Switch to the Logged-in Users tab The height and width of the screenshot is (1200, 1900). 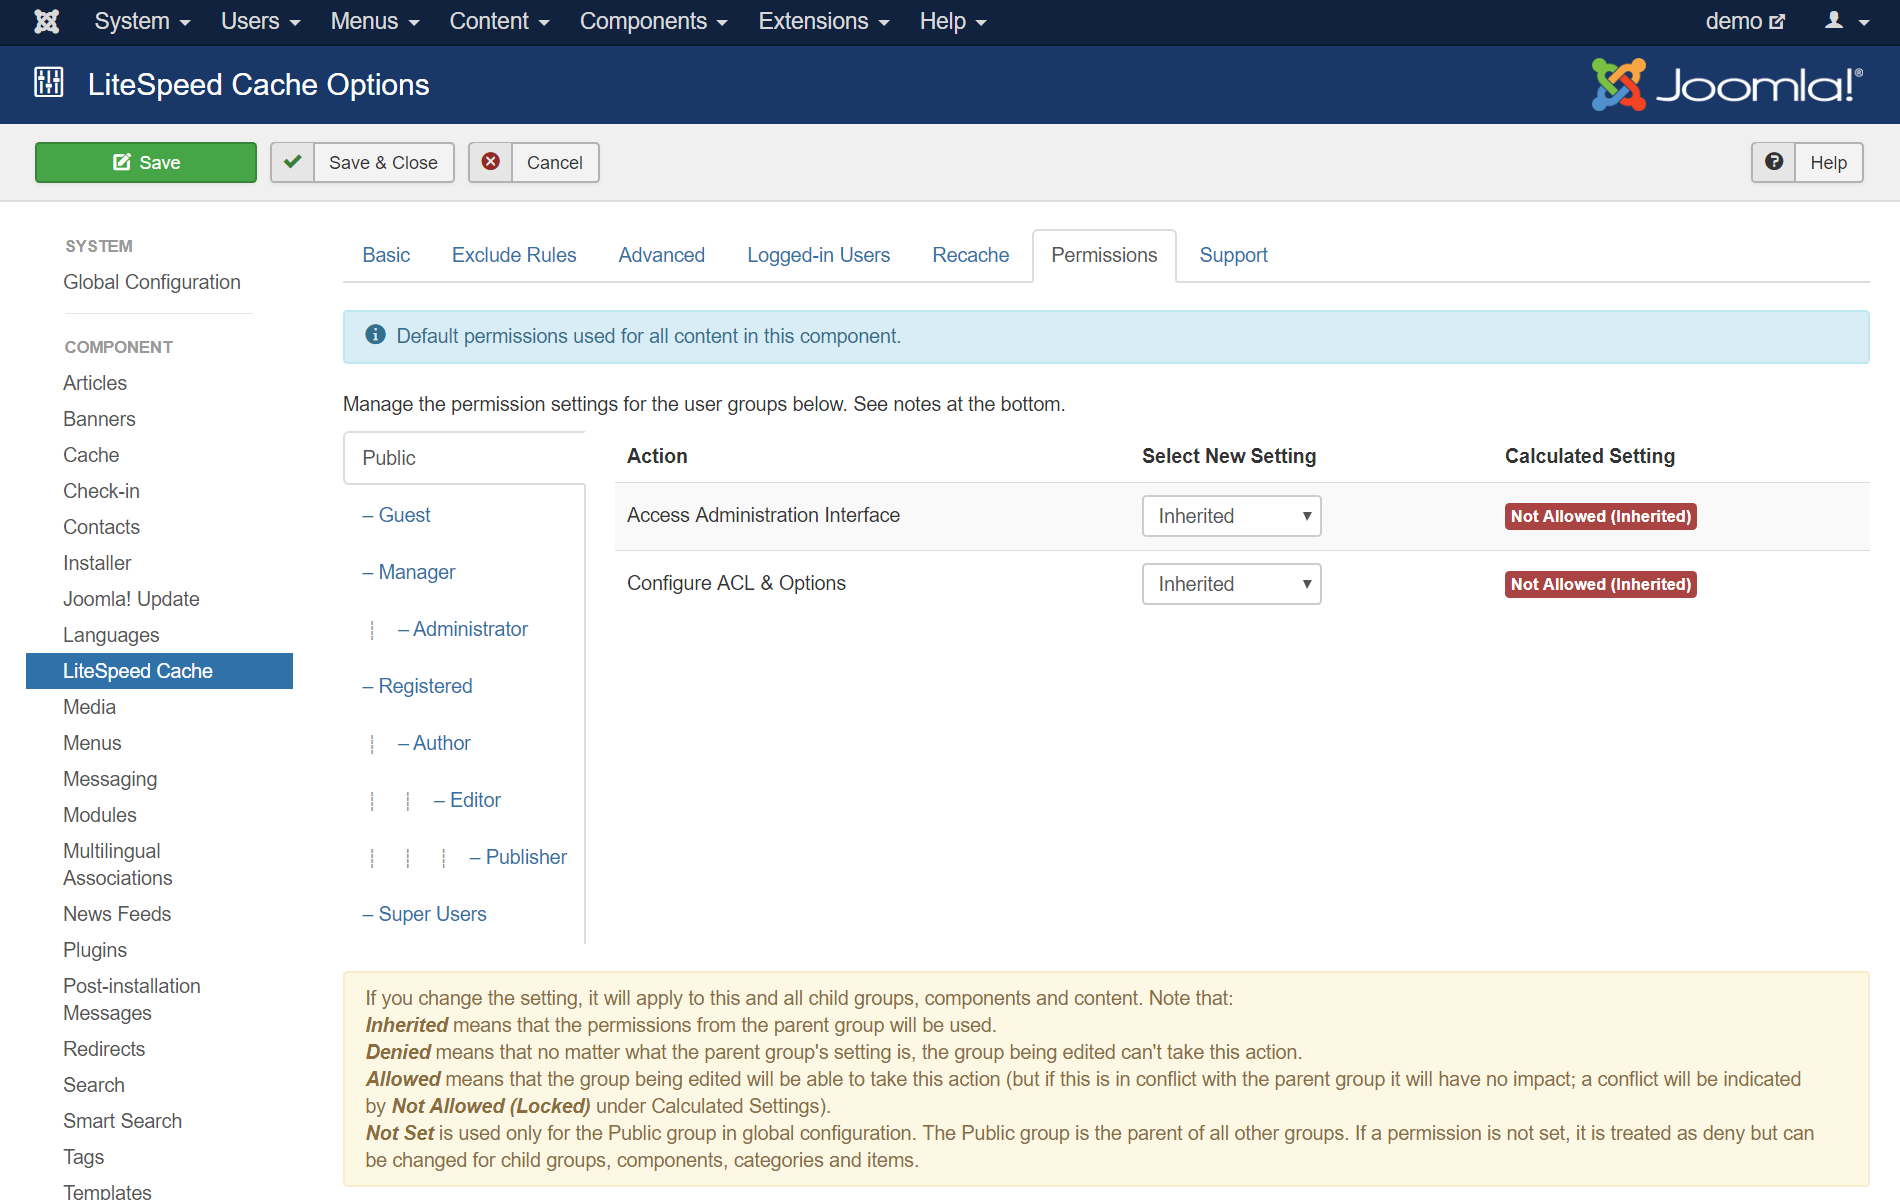[x=818, y=255]
